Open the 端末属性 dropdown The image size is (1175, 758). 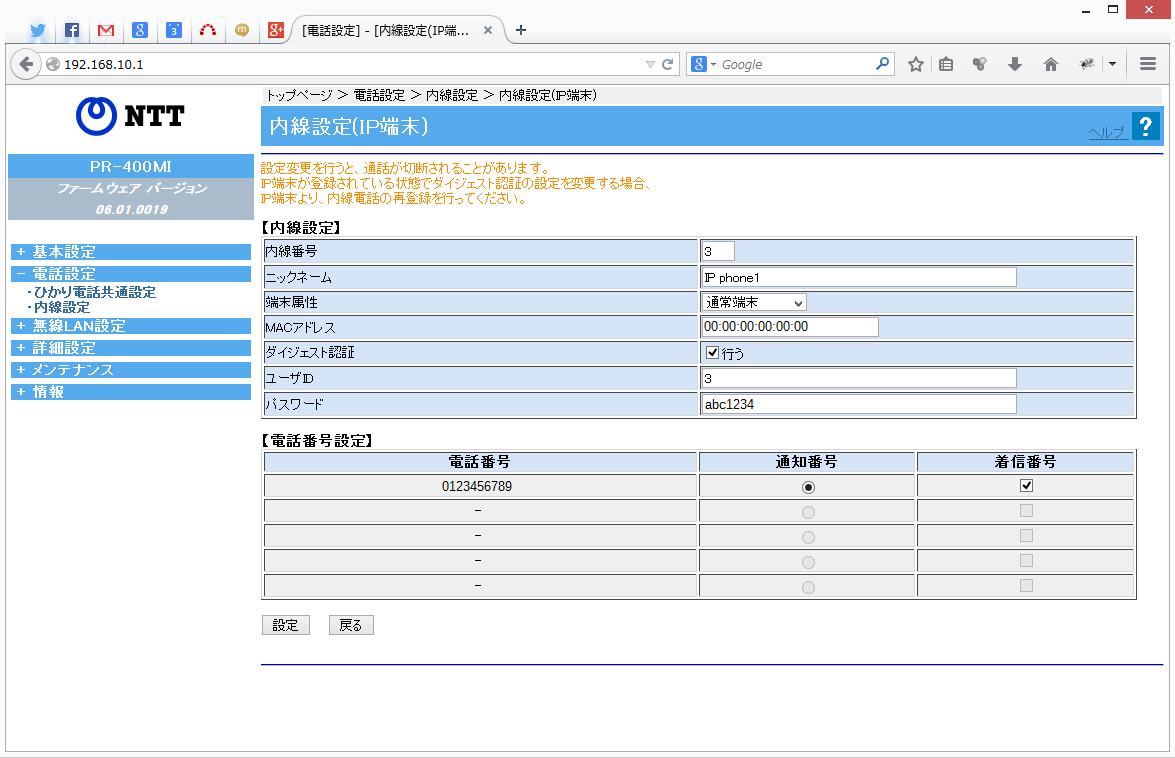coord(754,303)
